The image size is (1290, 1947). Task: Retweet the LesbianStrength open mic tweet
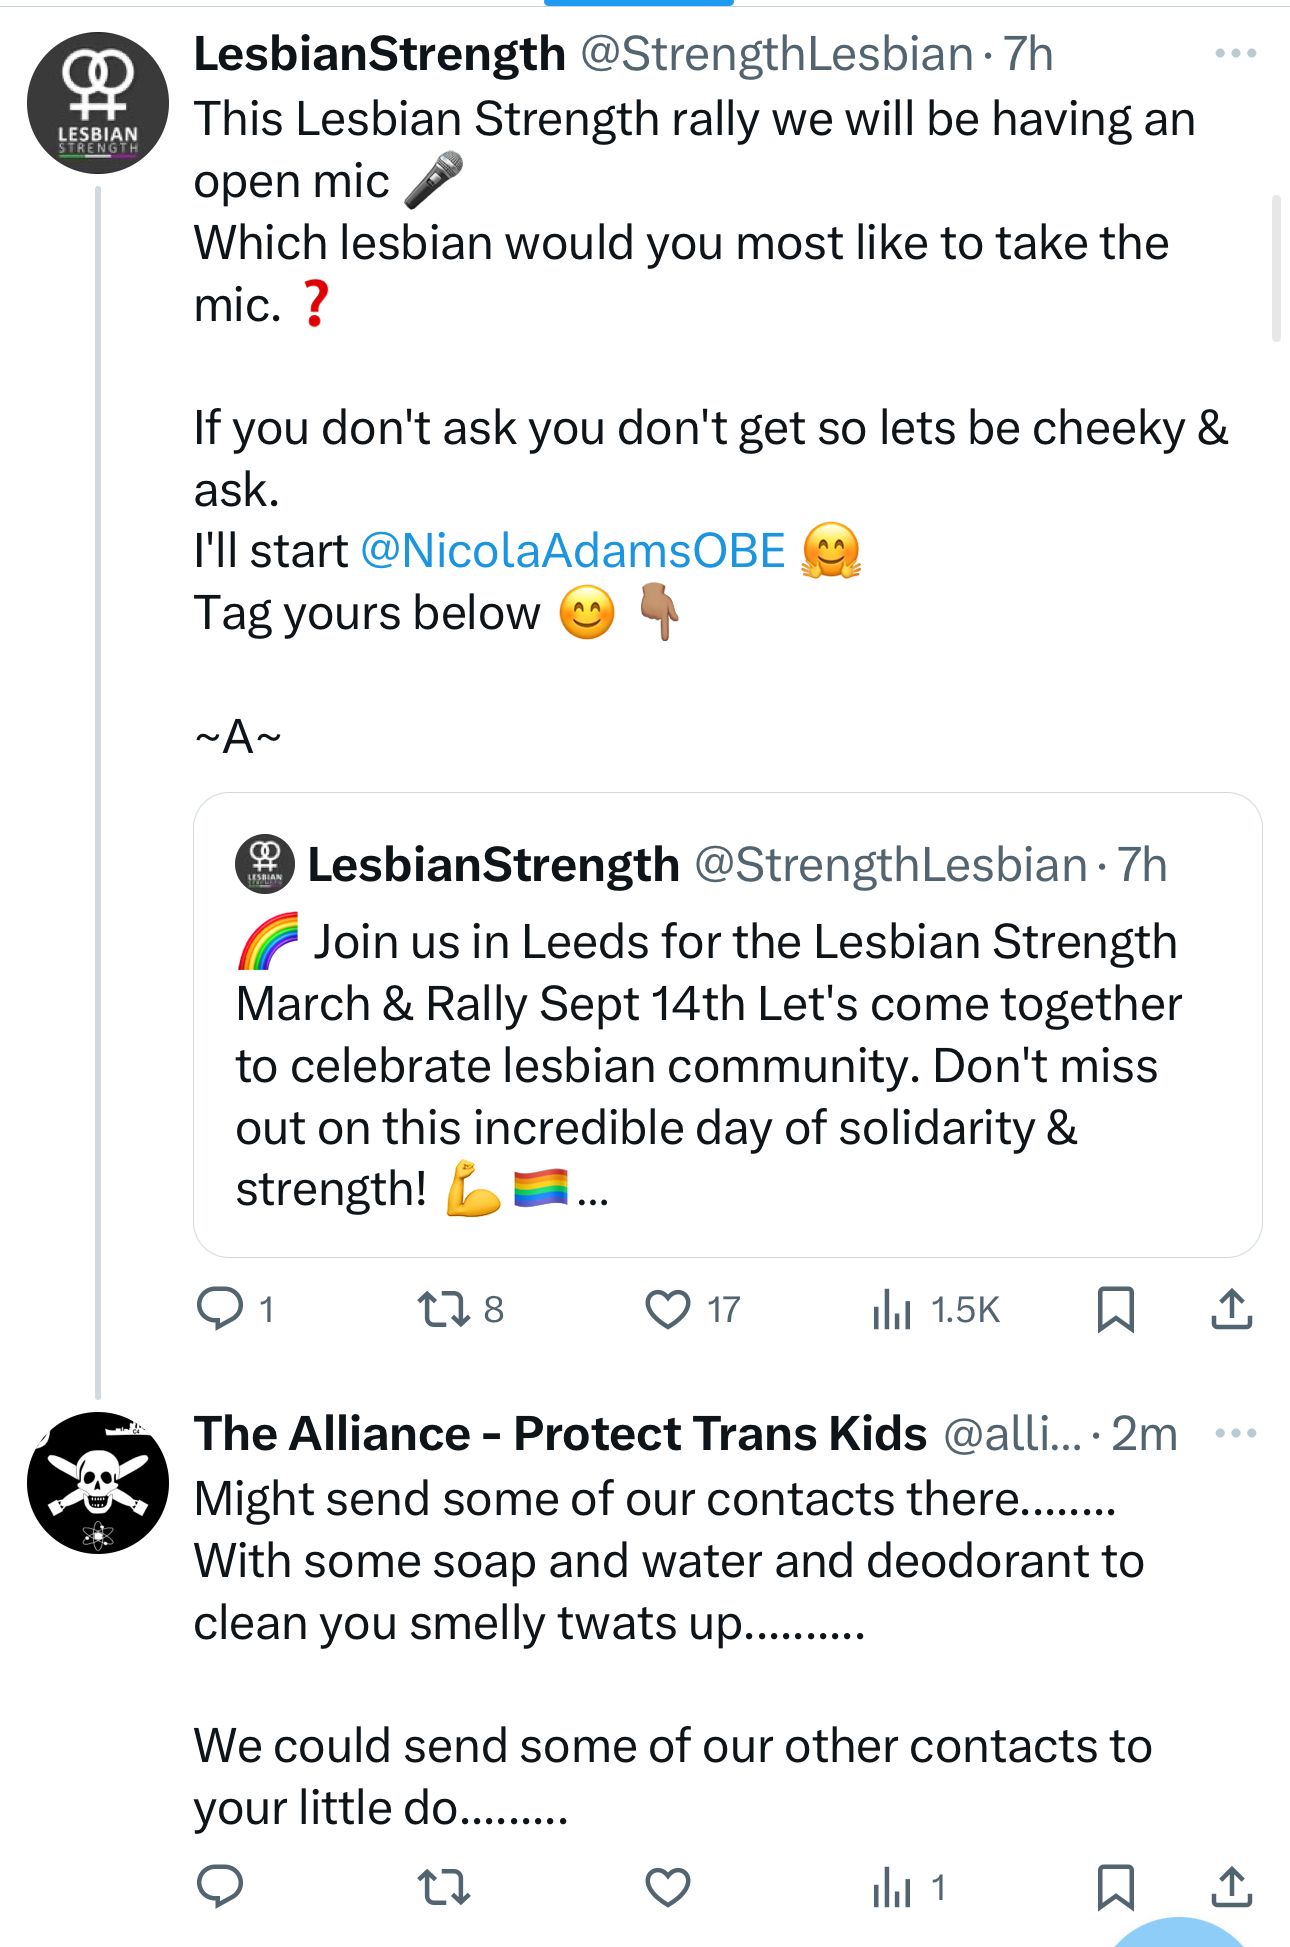444,1309
